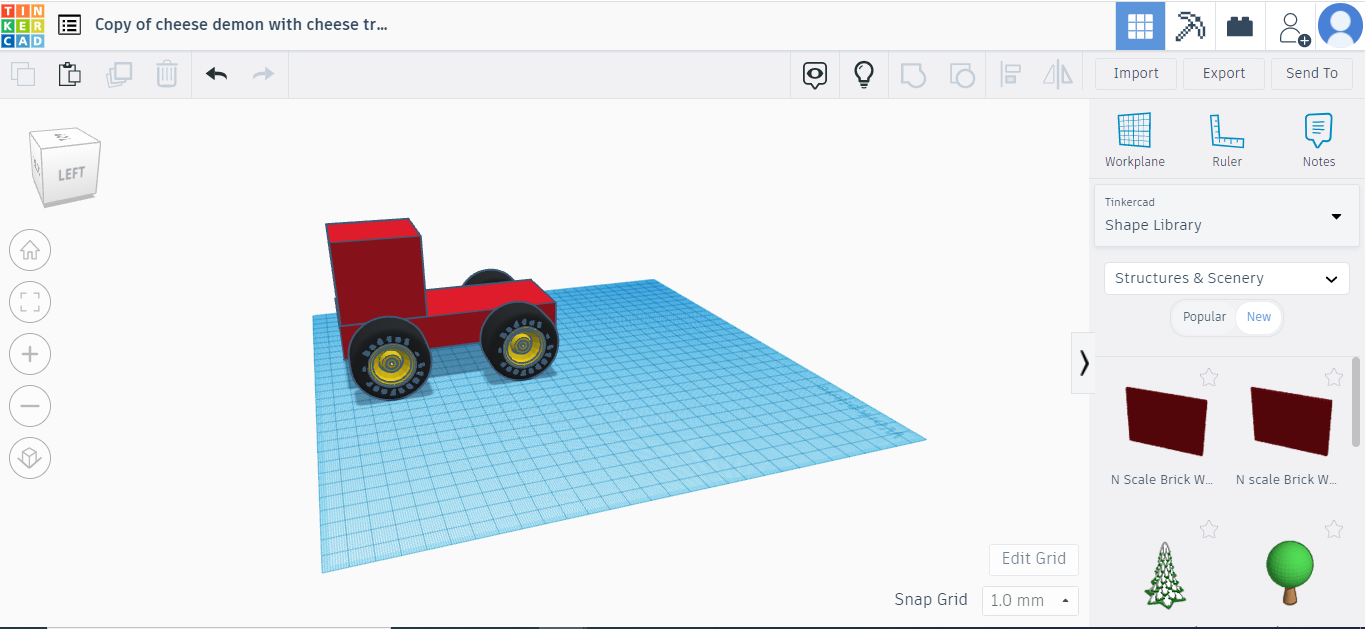Select the snowy pine tree shape
The height and width of the screenshot is (629, 1365).
point(1165,574)
